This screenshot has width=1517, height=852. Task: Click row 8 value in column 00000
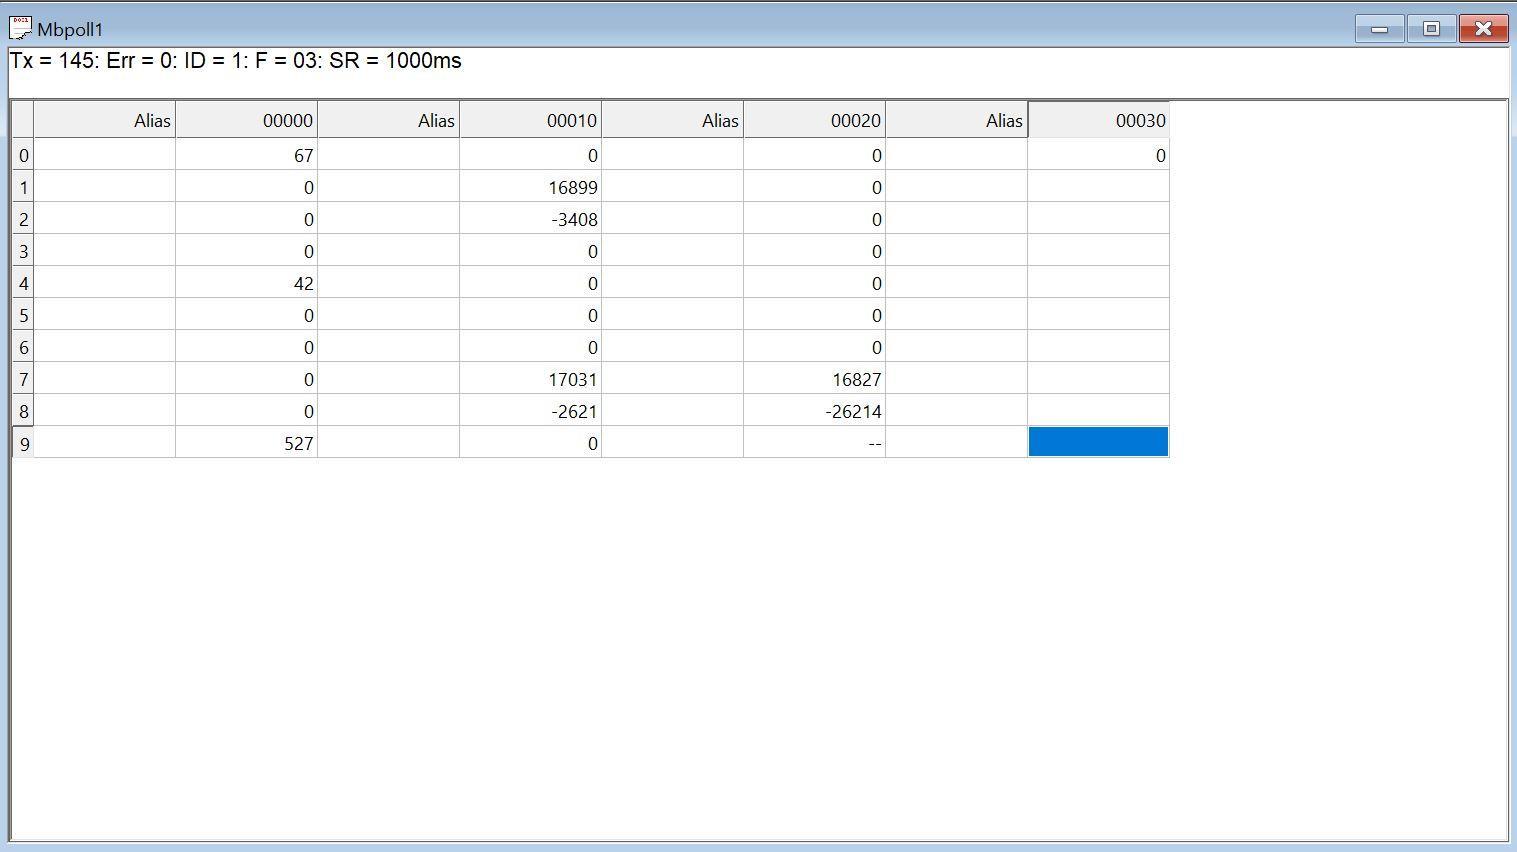(247, 411)
